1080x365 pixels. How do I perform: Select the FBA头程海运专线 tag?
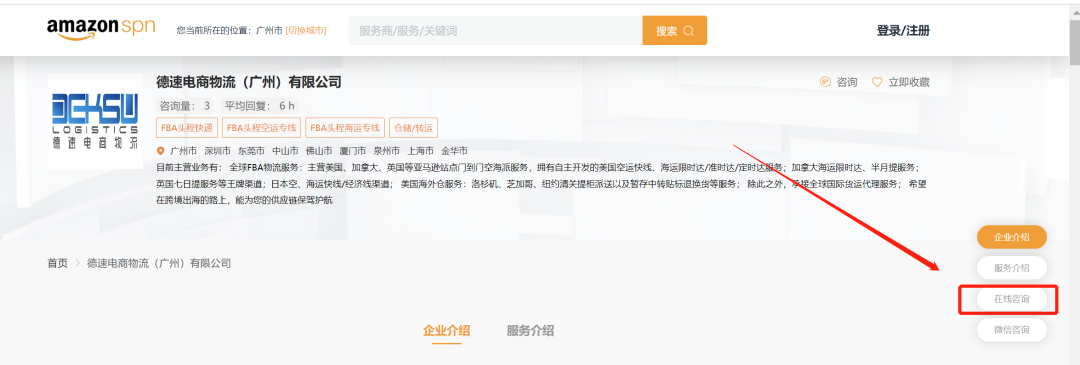344,128
